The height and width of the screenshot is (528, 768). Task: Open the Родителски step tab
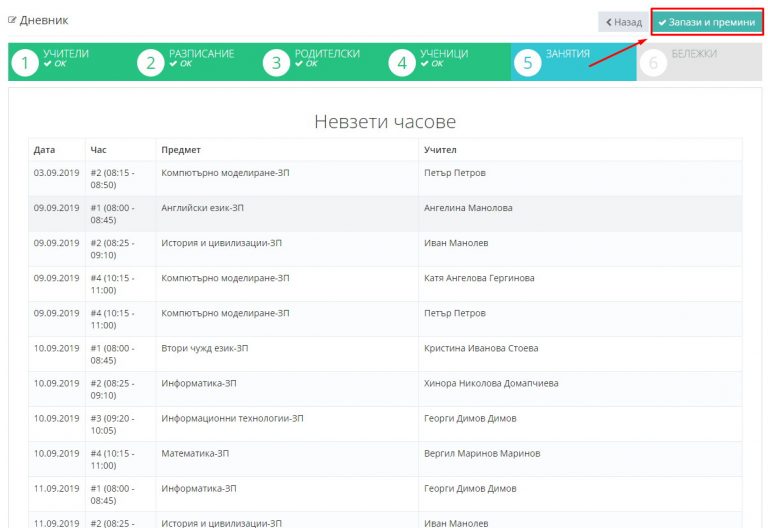click(x=320, y=54)
